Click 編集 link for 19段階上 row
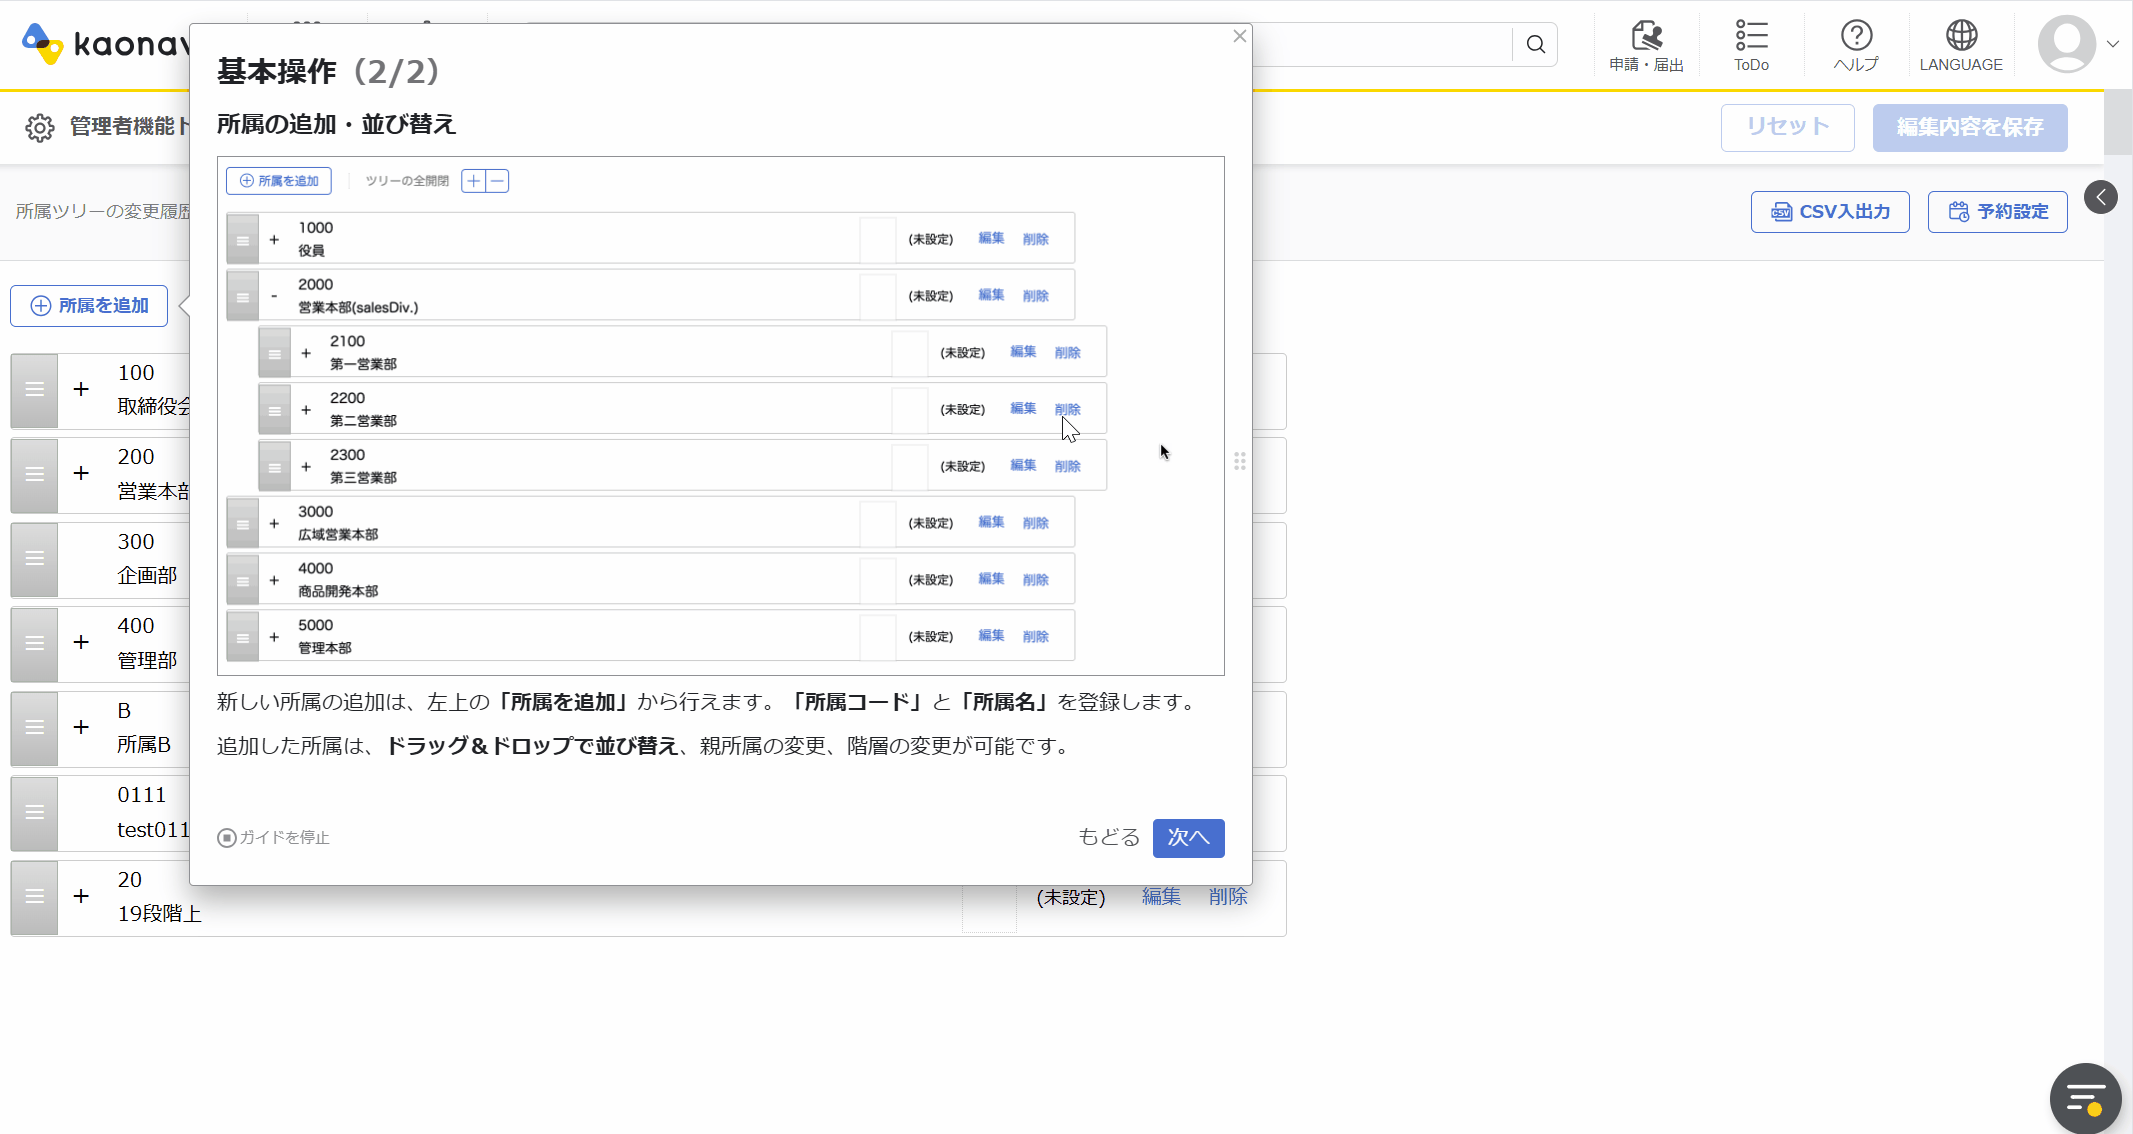The height and width of the screenshot is (1134, 2133). coord(1161,897)
